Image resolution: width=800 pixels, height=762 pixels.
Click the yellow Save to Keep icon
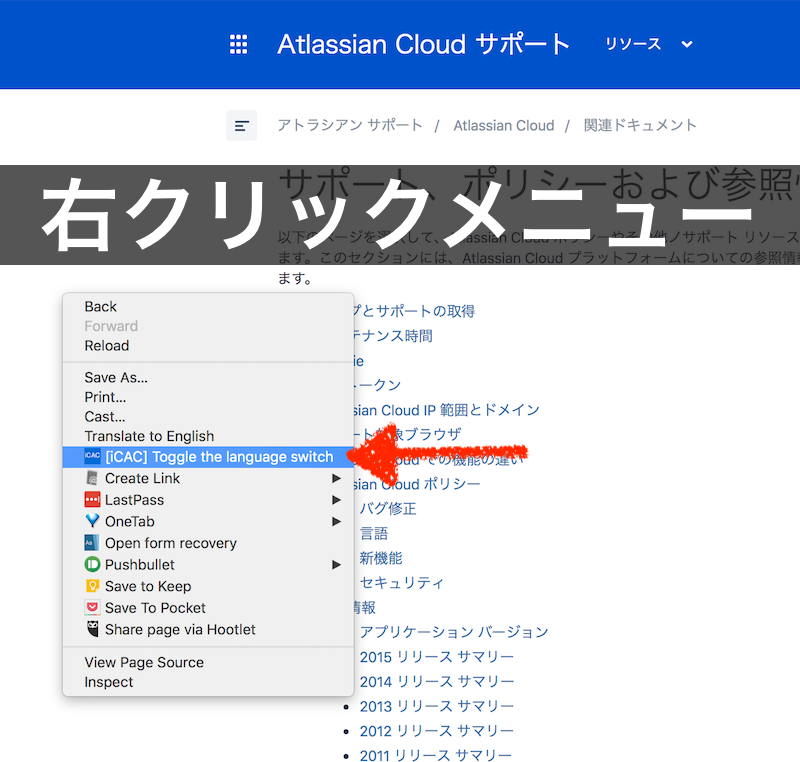tap(92, 586)
